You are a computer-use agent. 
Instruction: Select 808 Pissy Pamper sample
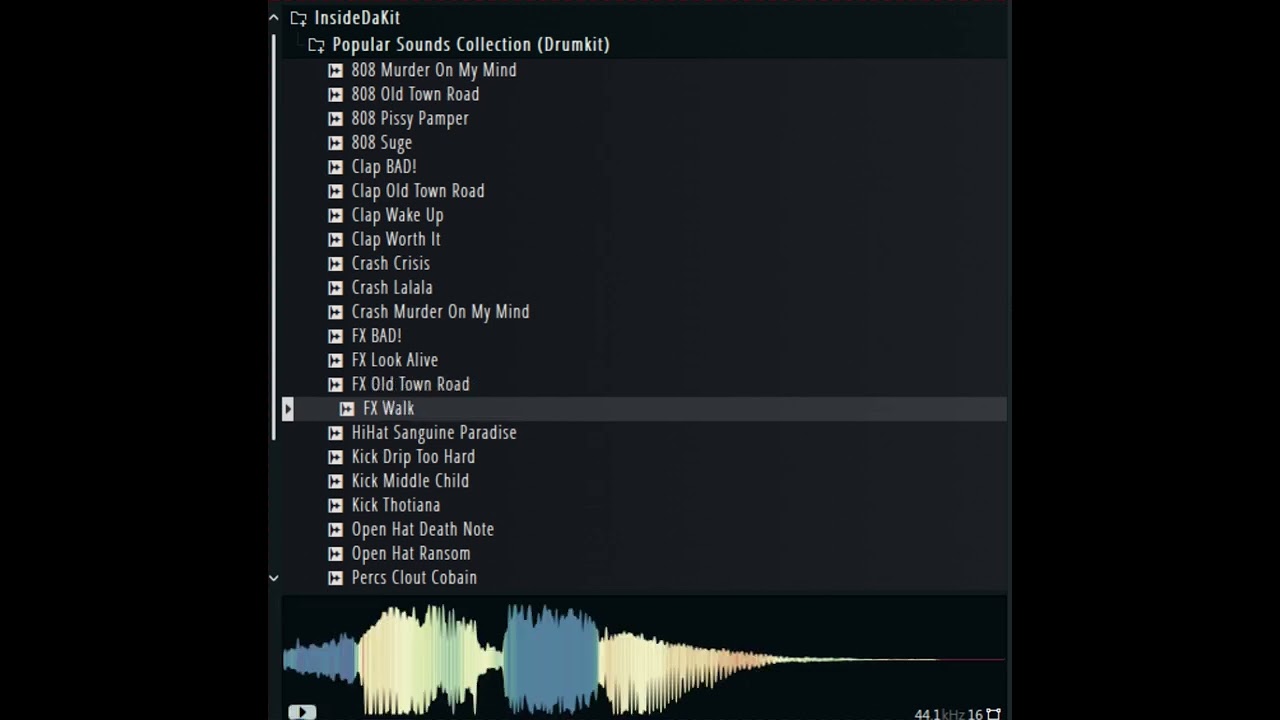tap(410, 118)
